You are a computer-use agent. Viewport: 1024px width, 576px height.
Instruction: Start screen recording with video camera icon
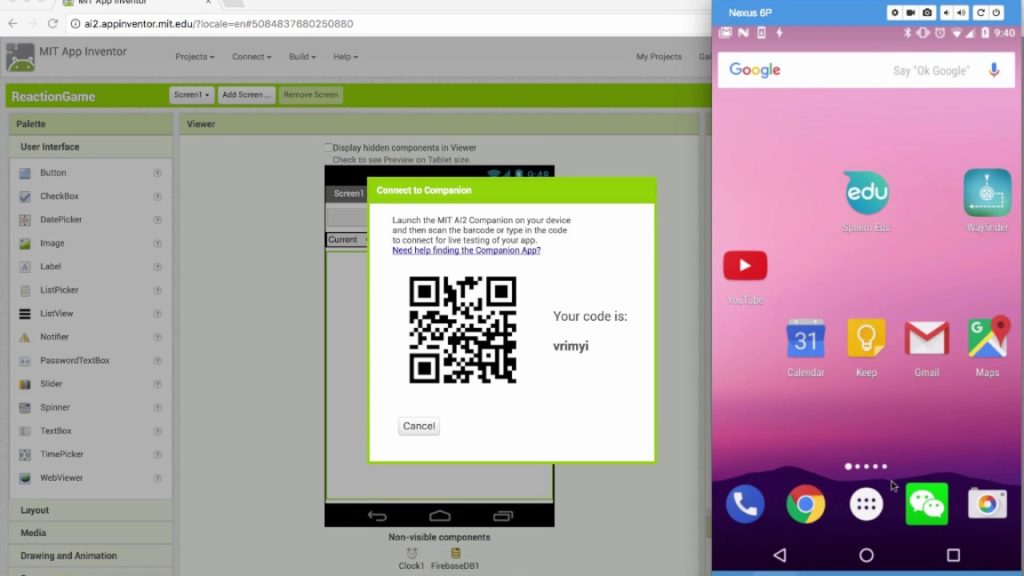[x=910, y=12]
